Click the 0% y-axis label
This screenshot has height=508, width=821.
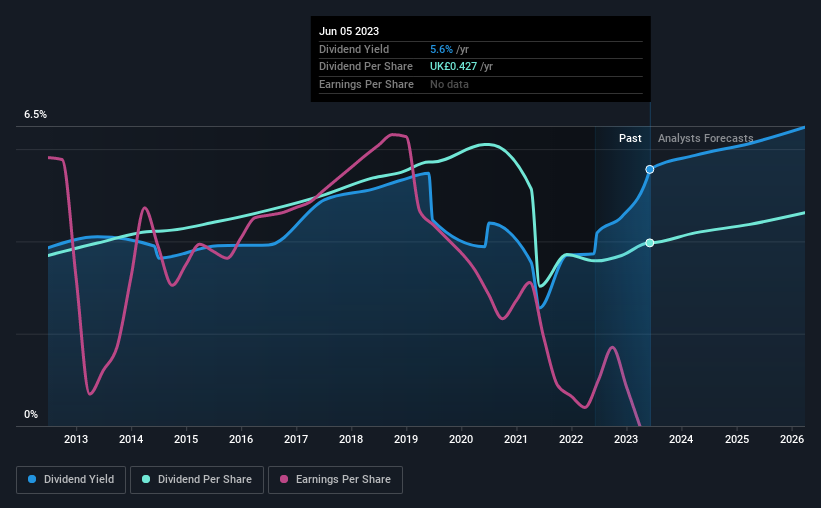point(31,415)
